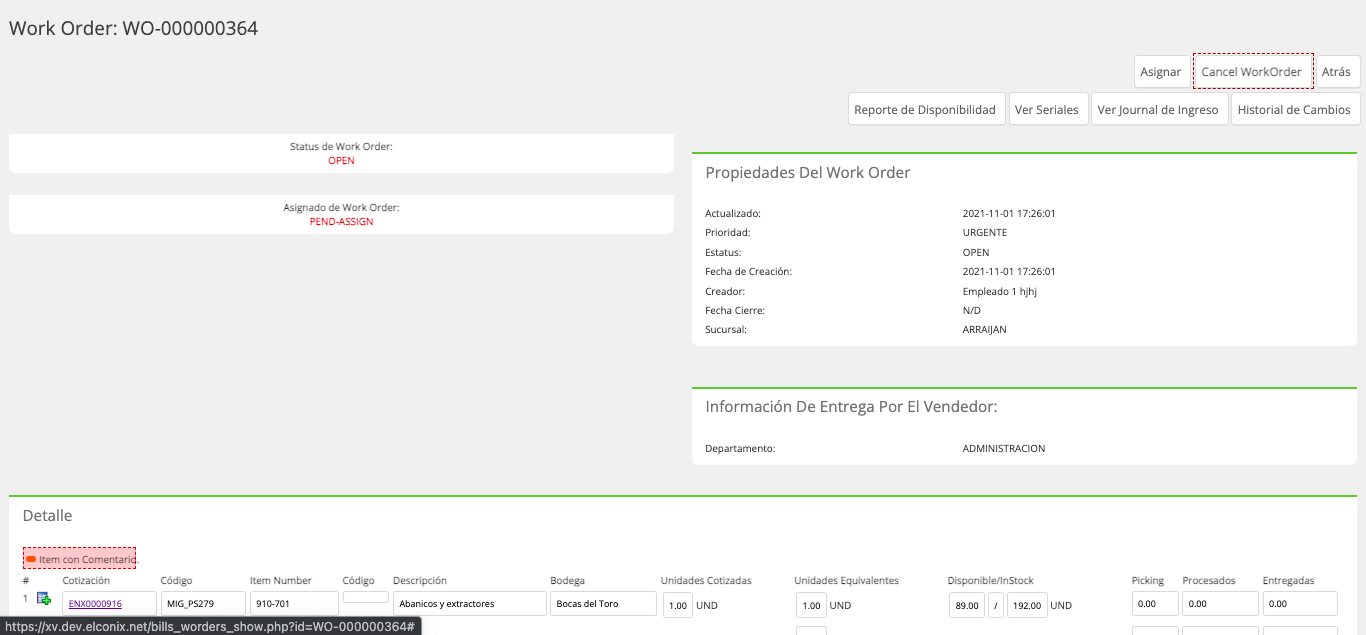Click the Descripción field Abanicos y extractores

(470, 604)
